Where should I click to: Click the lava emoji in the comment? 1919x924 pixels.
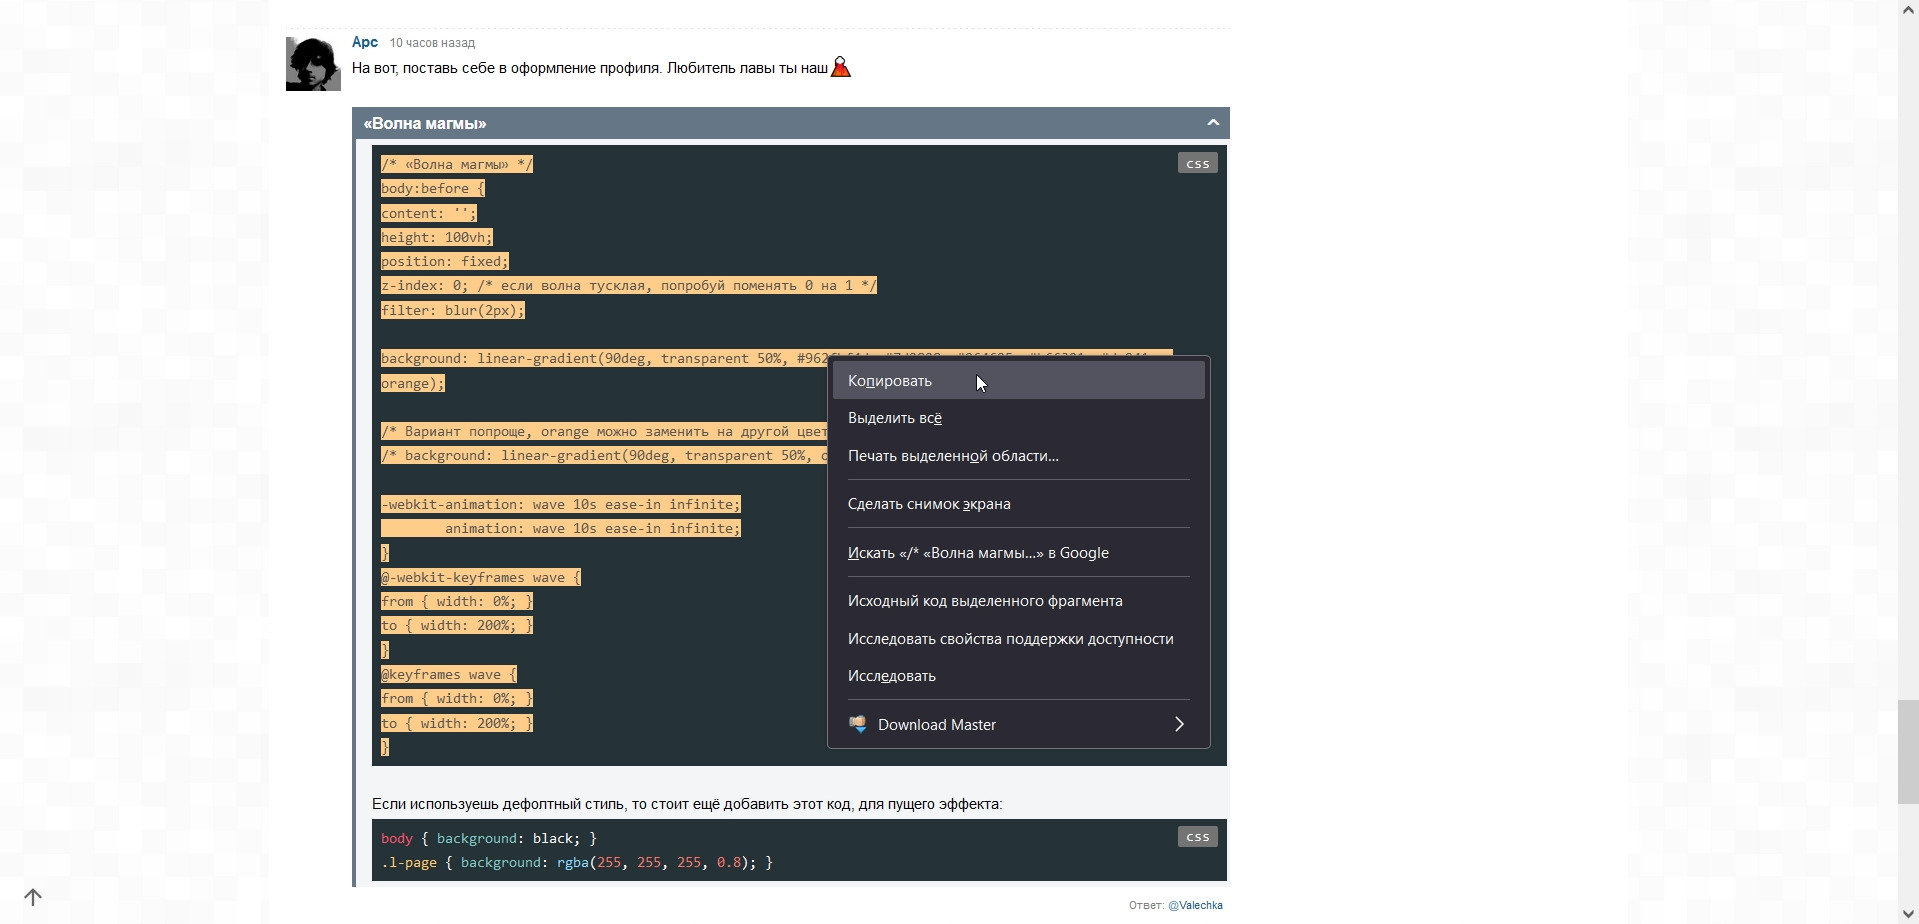841,67
